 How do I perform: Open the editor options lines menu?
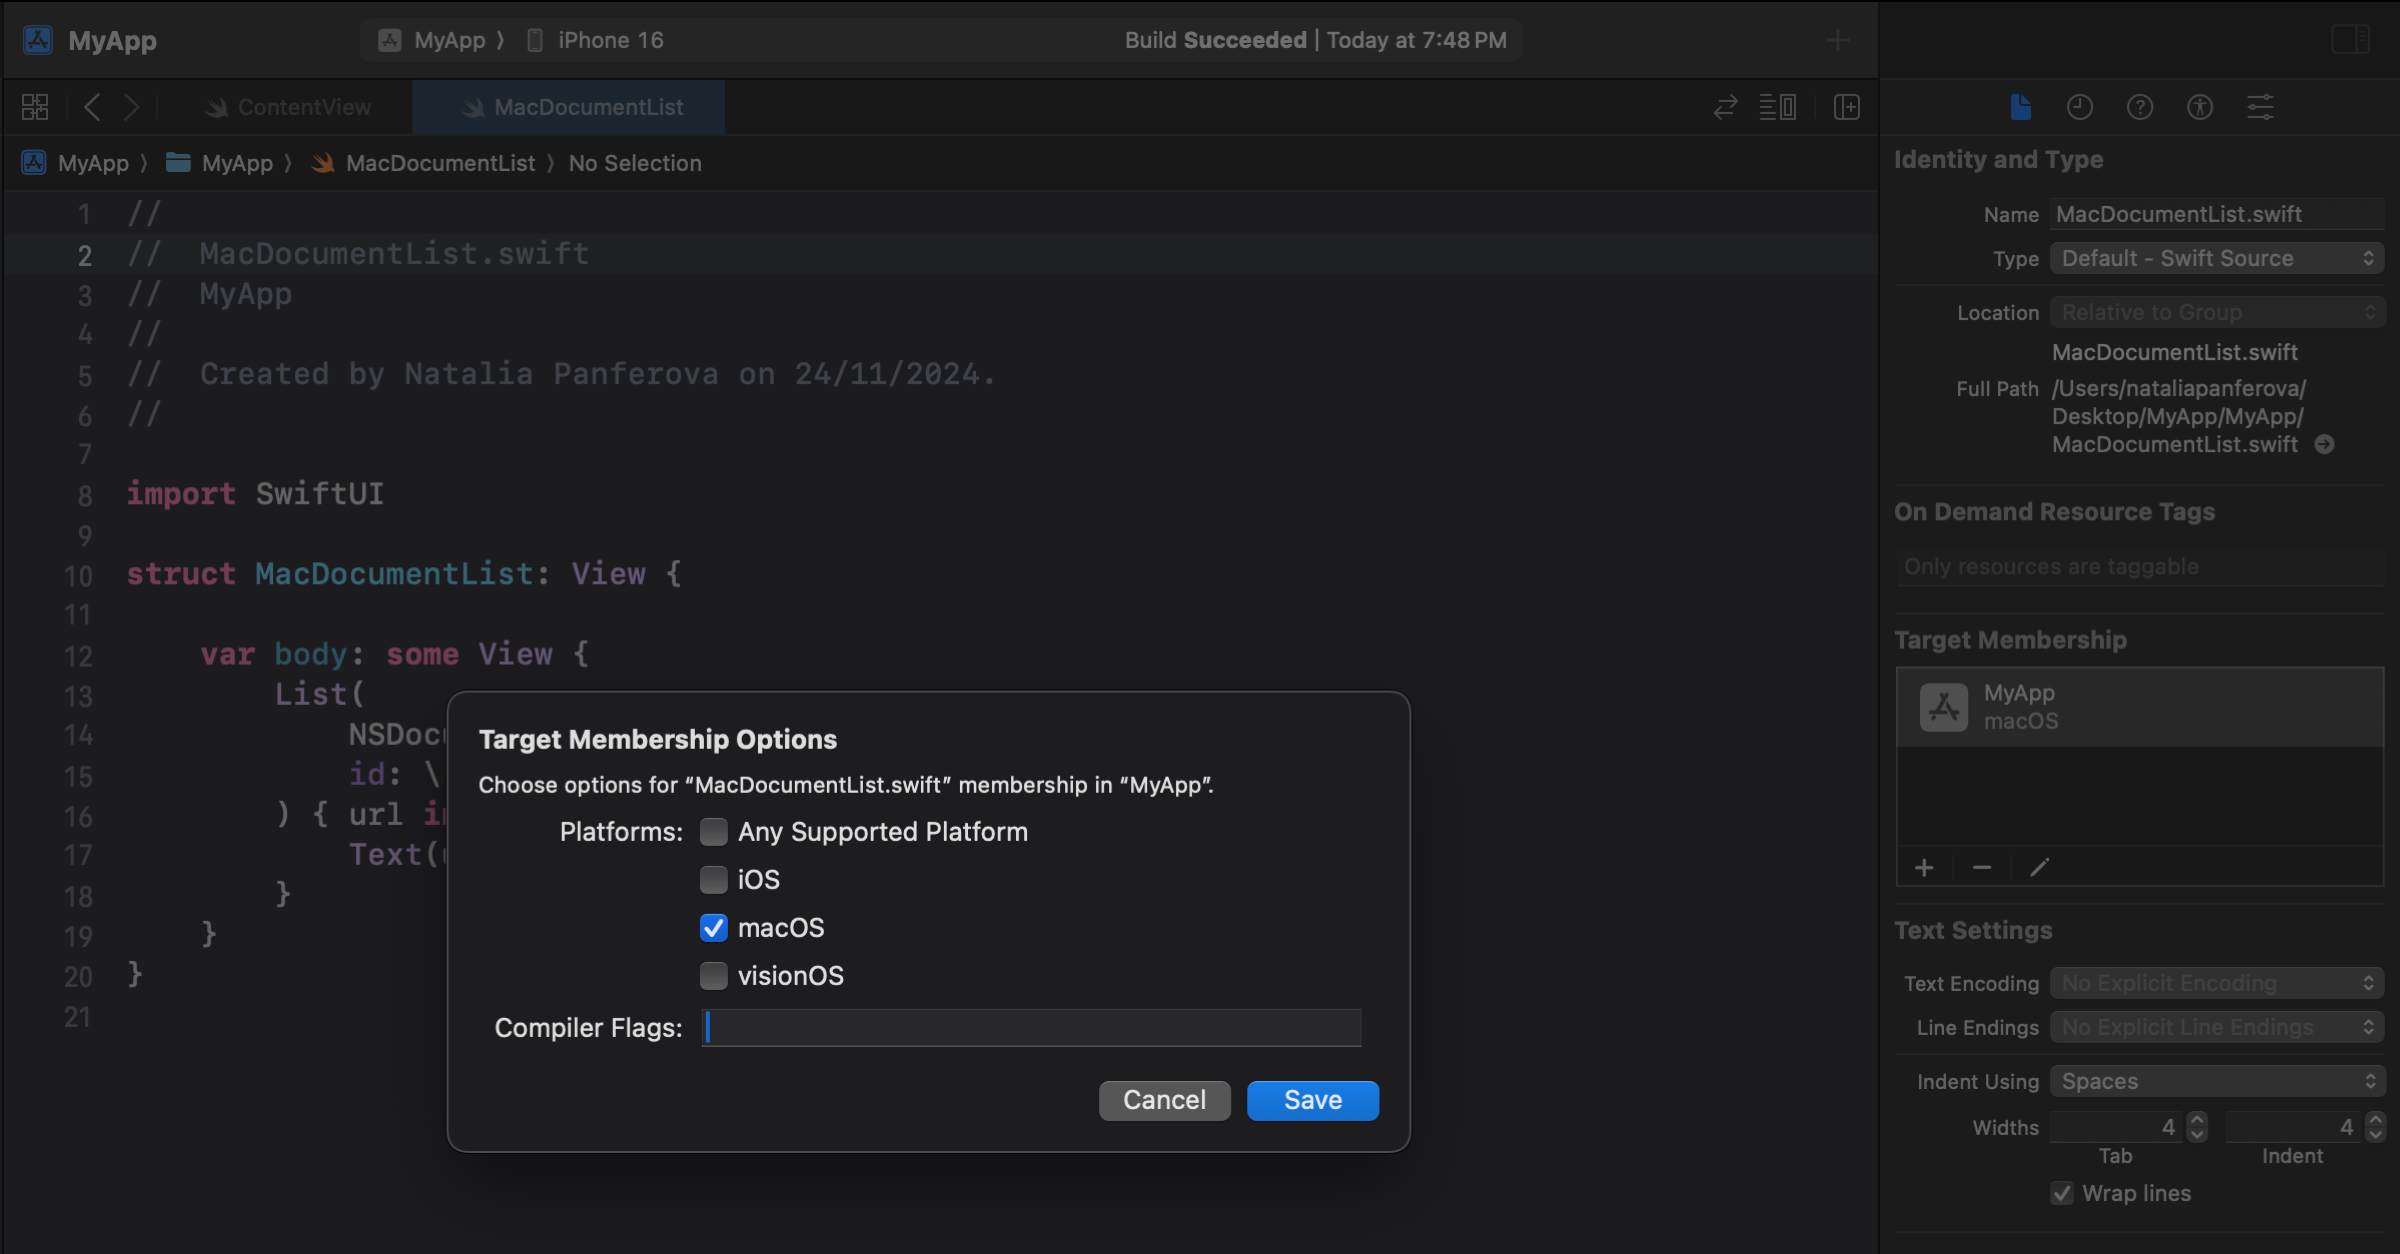pyautogui.click(x=1778, y=107)
